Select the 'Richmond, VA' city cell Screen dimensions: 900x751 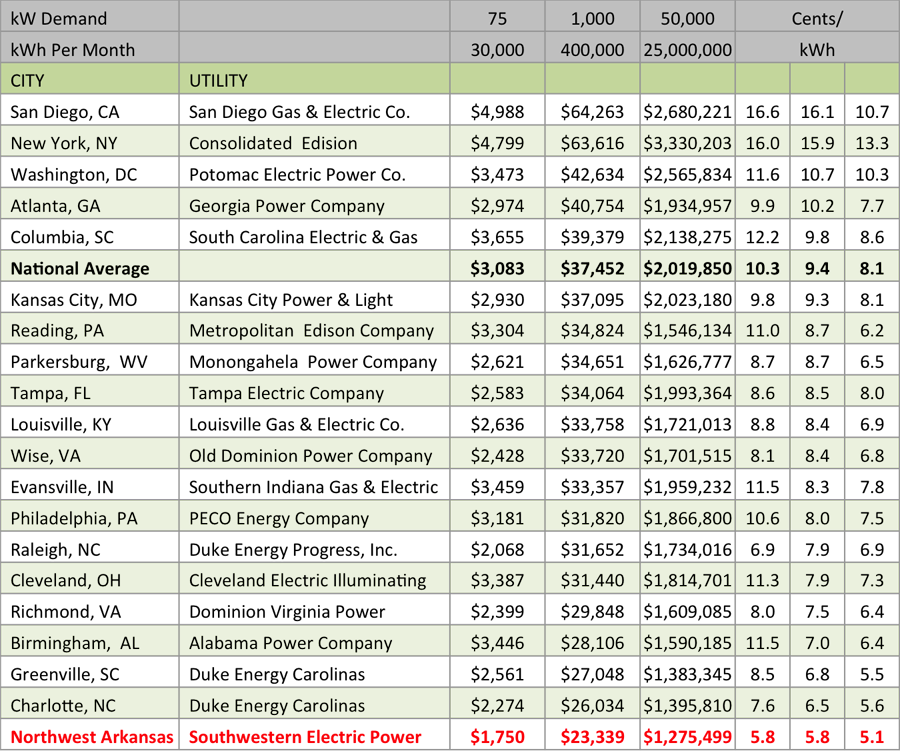tap(90, 611)
